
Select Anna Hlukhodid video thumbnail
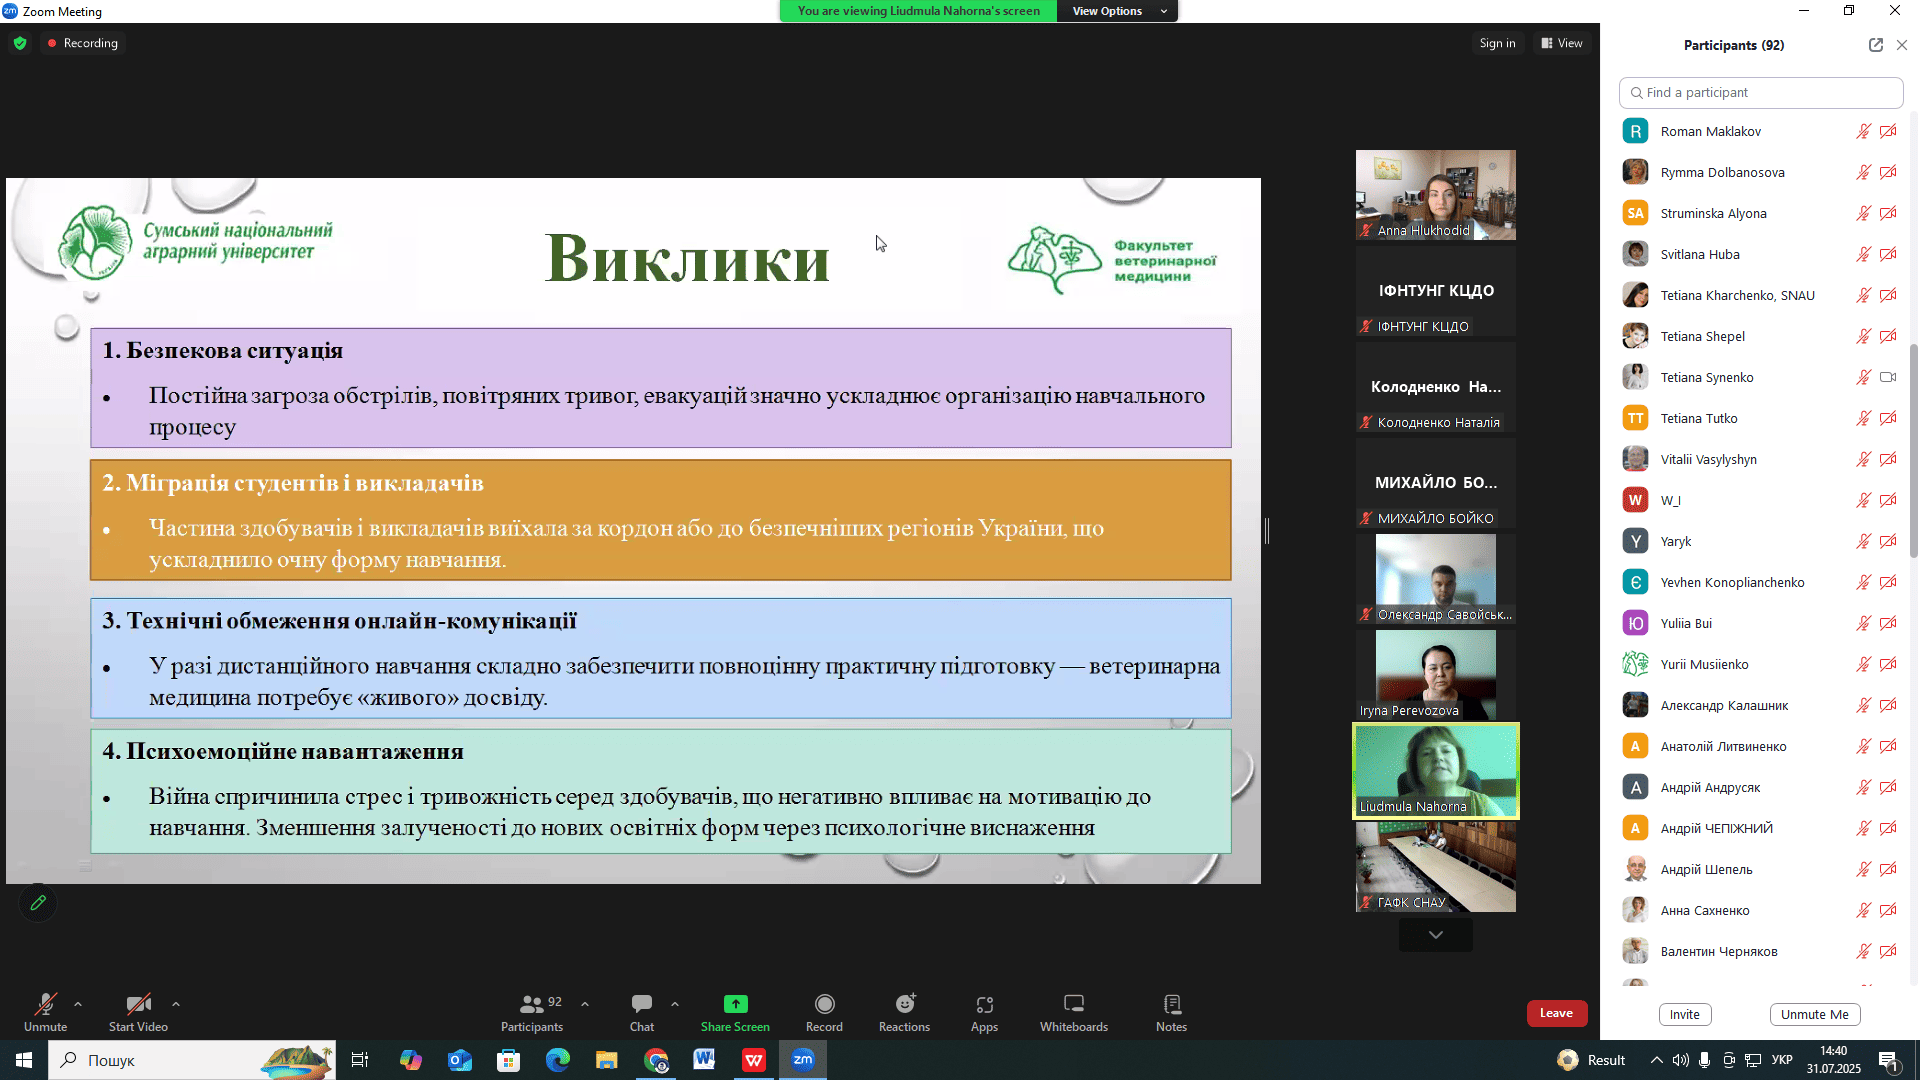click(1436, 195)
